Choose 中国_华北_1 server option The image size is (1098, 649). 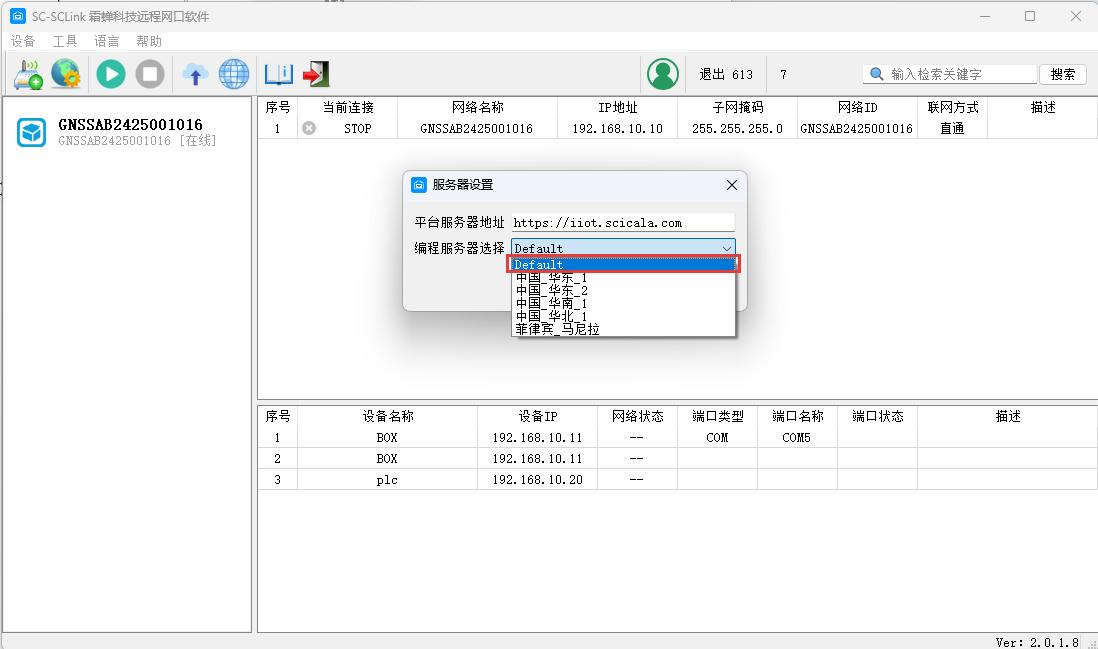coord(623,316)
